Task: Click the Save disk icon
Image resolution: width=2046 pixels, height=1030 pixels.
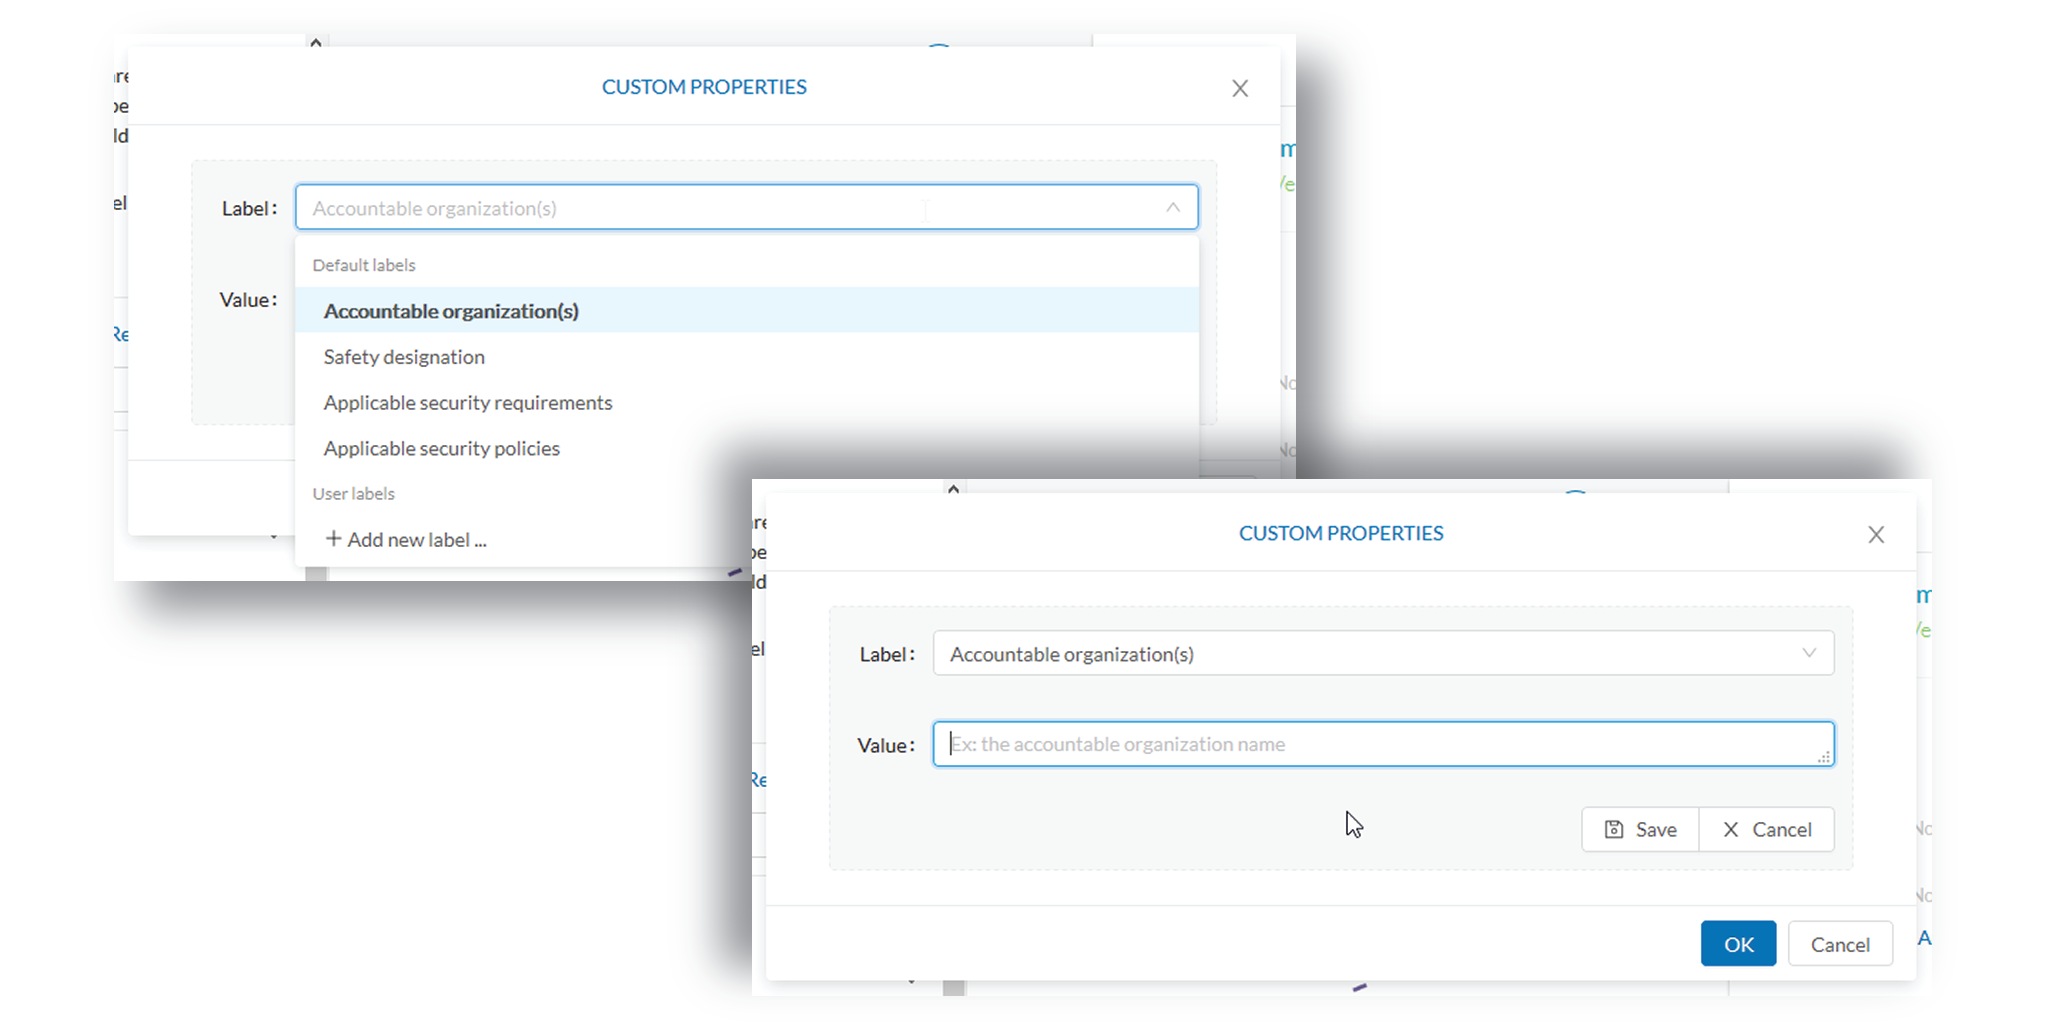Action: (1615, 829)
